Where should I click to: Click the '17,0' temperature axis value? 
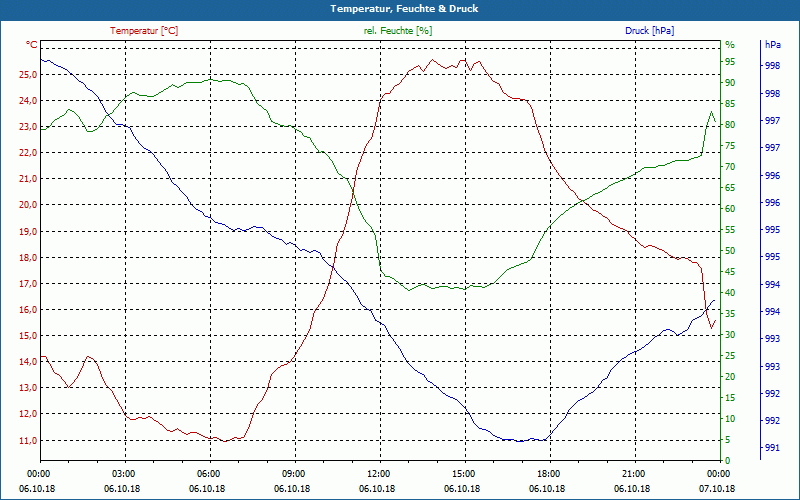tap(29, 283)
